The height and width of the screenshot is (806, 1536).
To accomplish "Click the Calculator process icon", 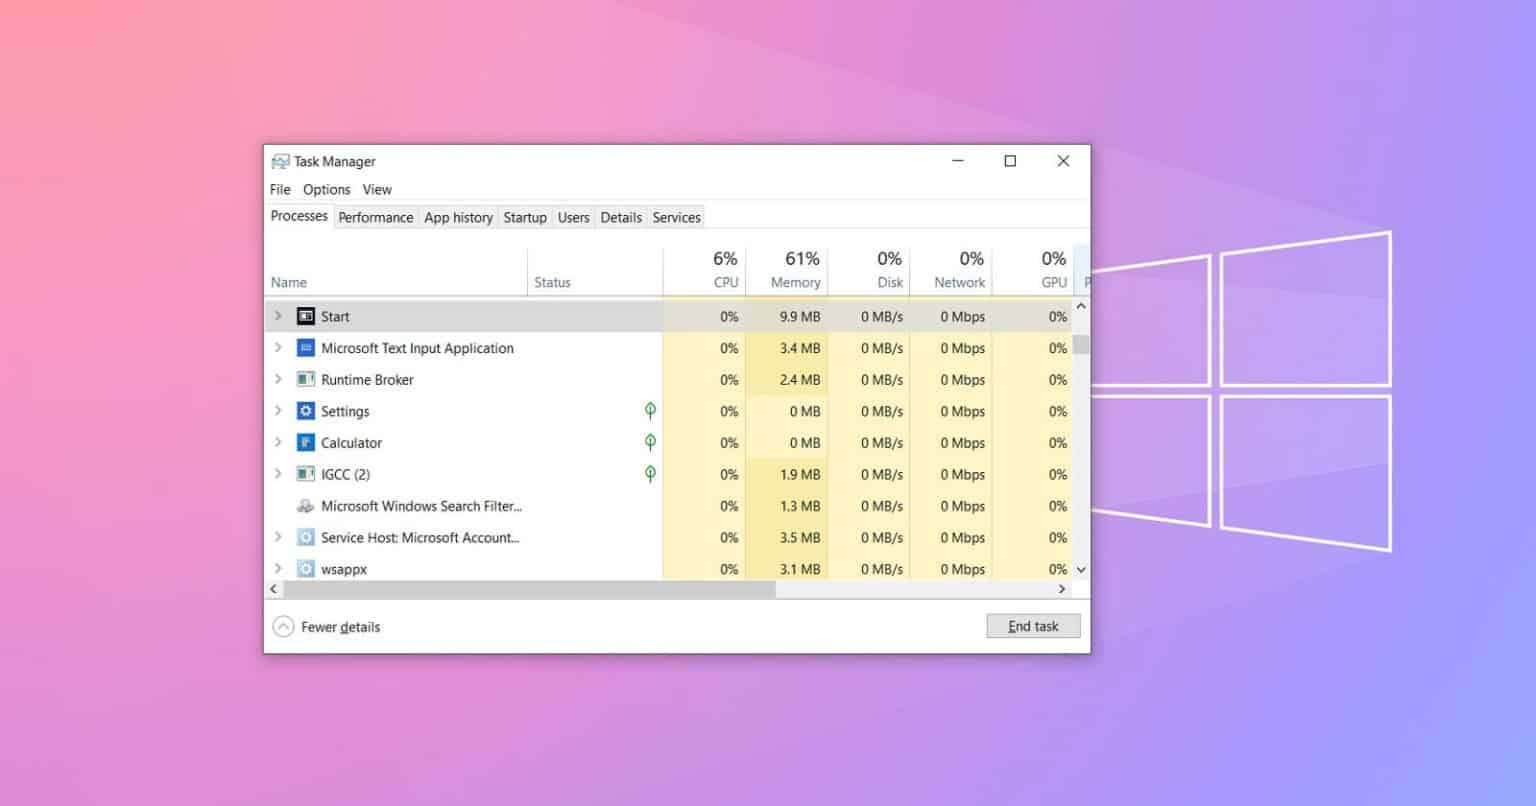I will [x=306, y=443].
